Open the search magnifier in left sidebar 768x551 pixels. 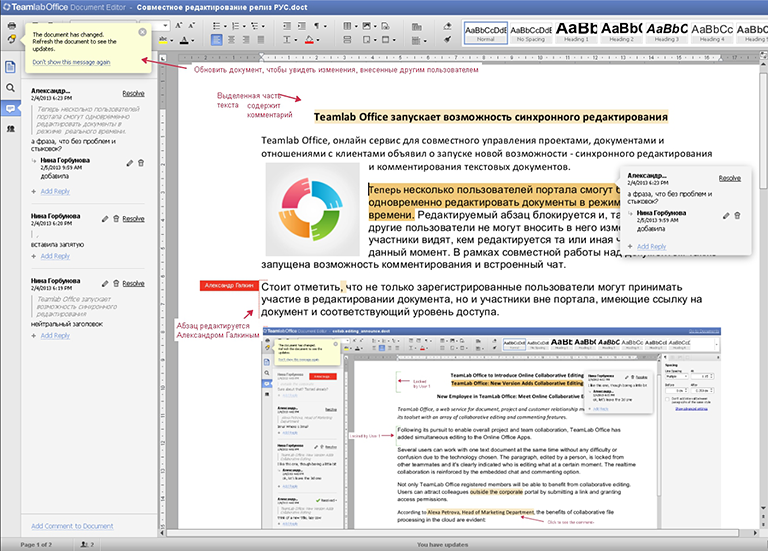10,88
